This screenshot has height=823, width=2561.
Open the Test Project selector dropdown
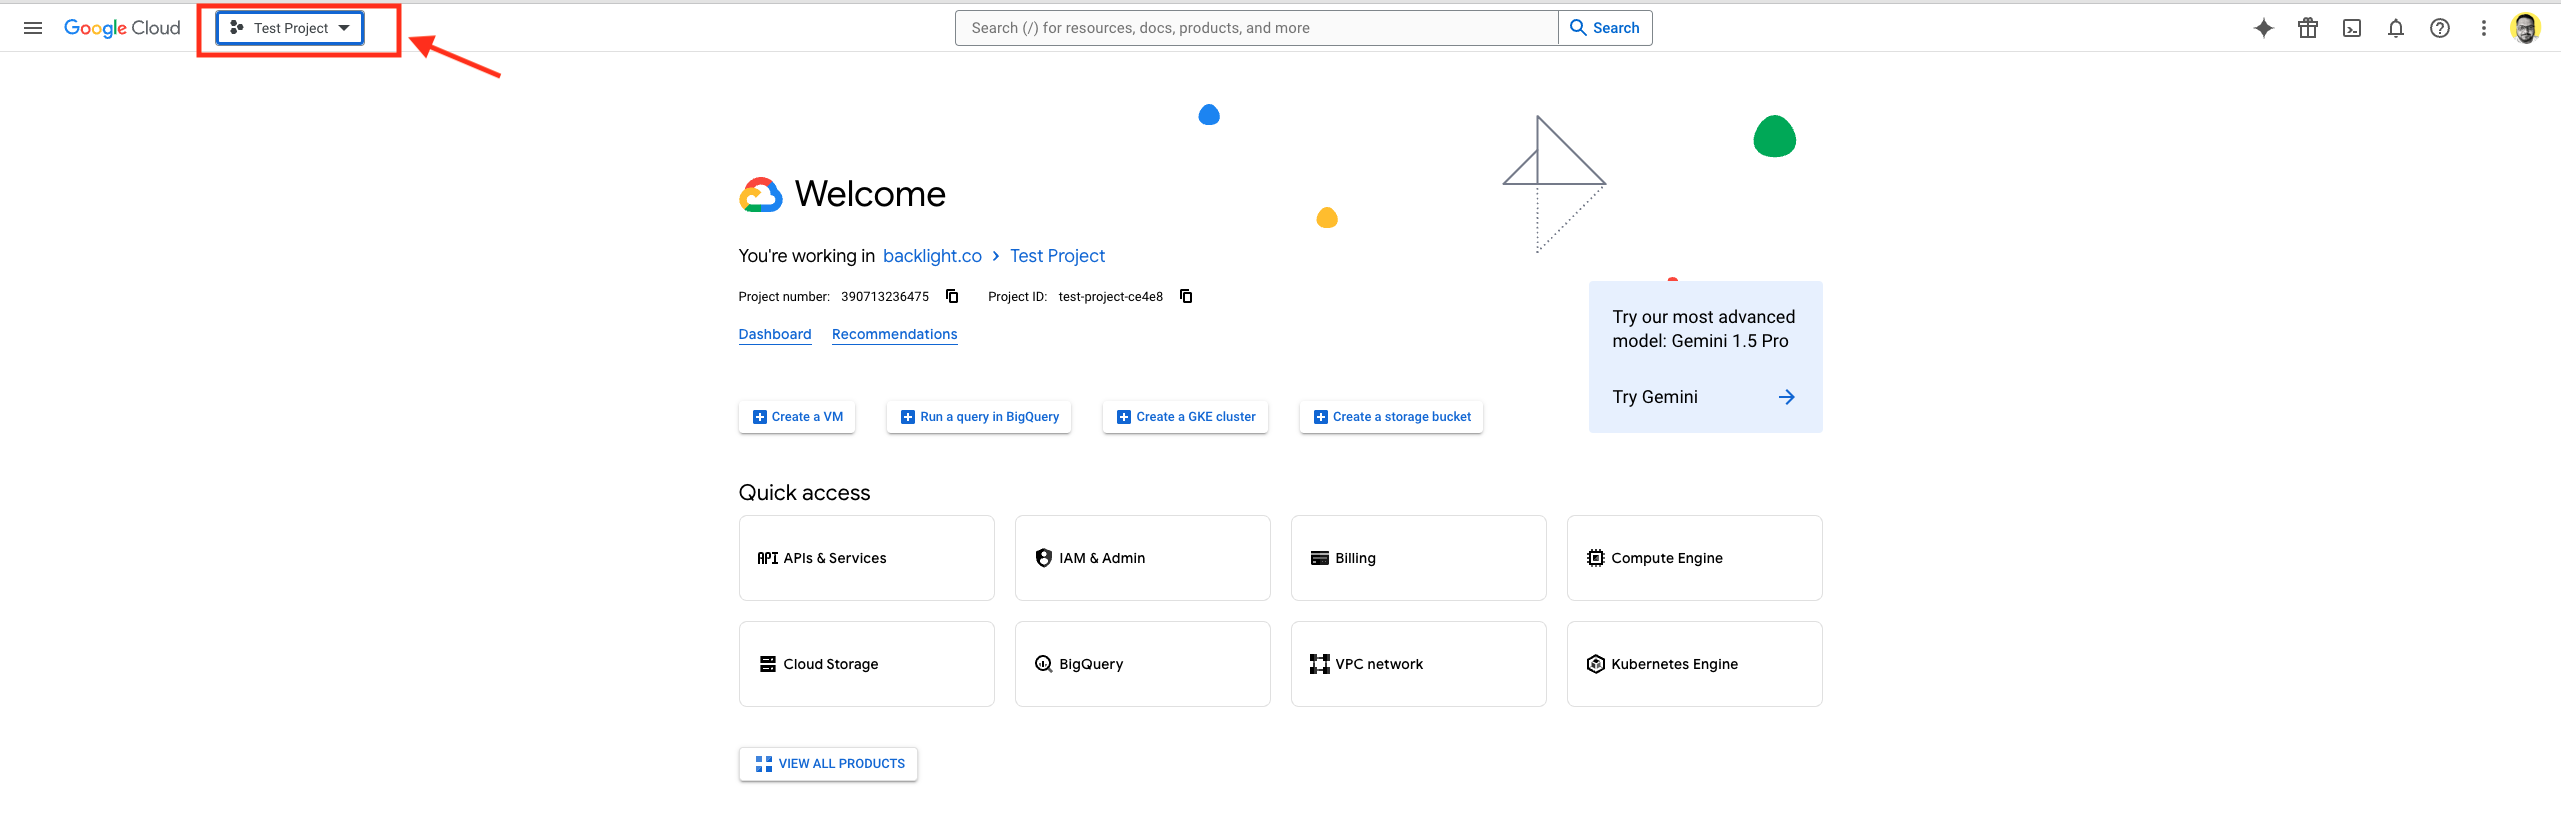point(290,28)
